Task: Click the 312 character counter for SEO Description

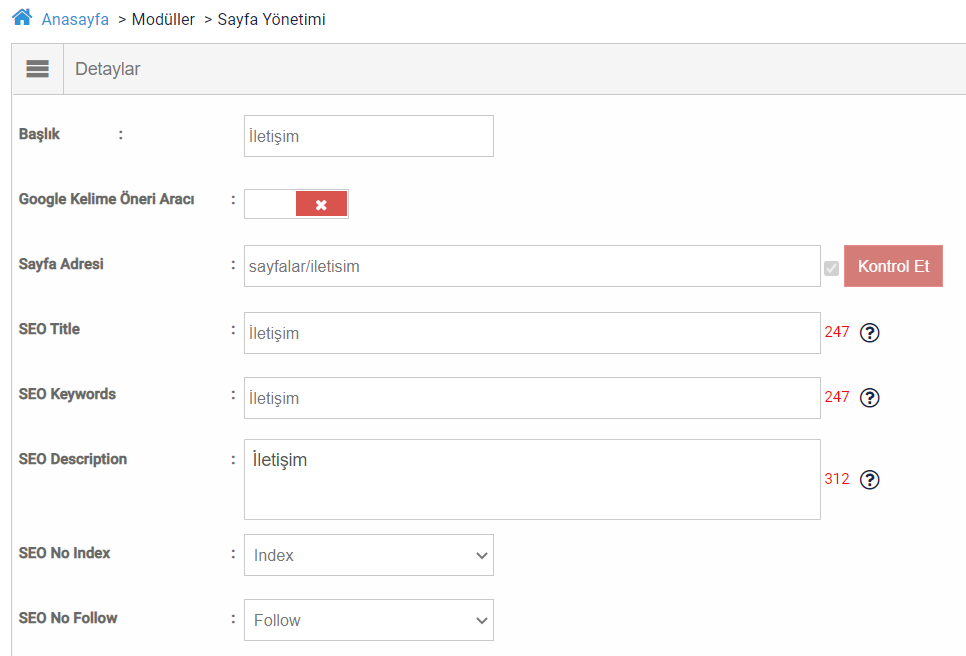Action: [x=837, y=480]
